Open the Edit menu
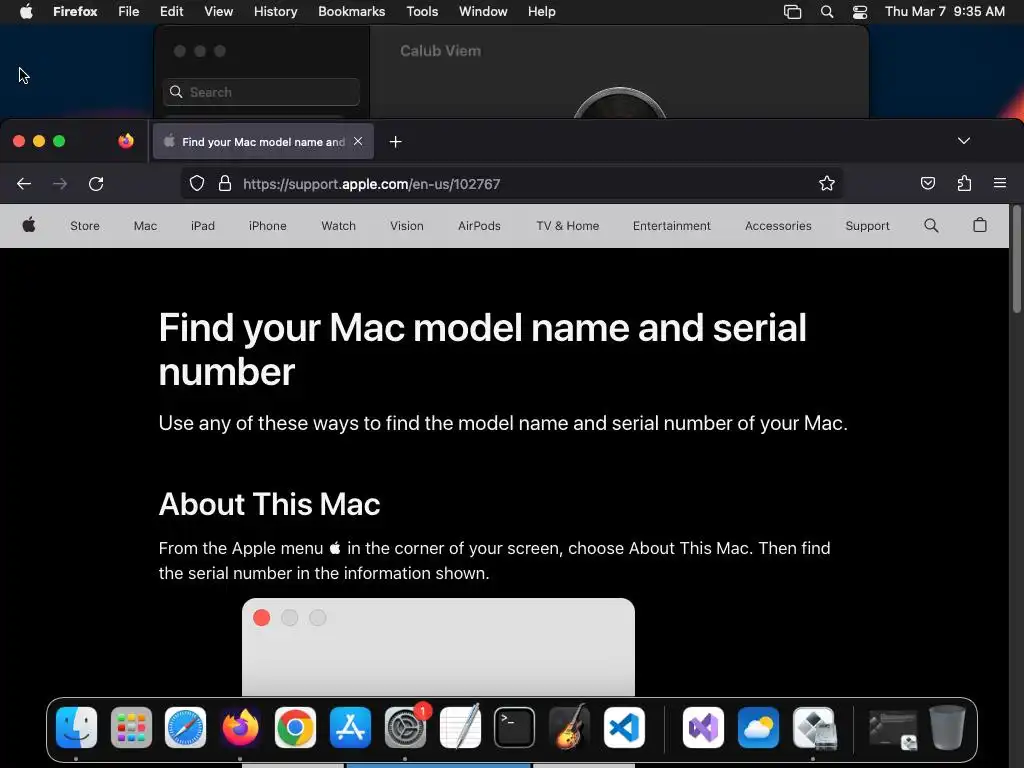 [x=172, y=11]
